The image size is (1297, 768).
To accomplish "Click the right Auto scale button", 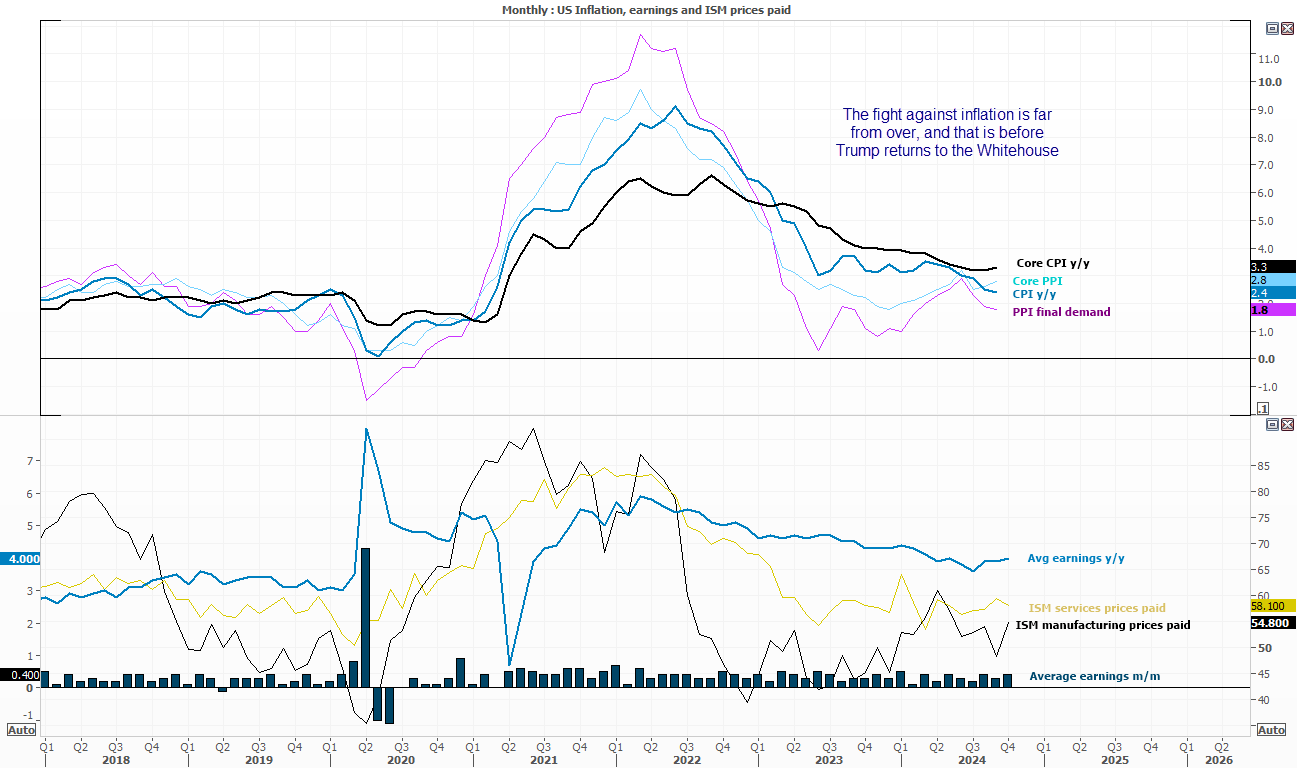I will click(1270, 730).
